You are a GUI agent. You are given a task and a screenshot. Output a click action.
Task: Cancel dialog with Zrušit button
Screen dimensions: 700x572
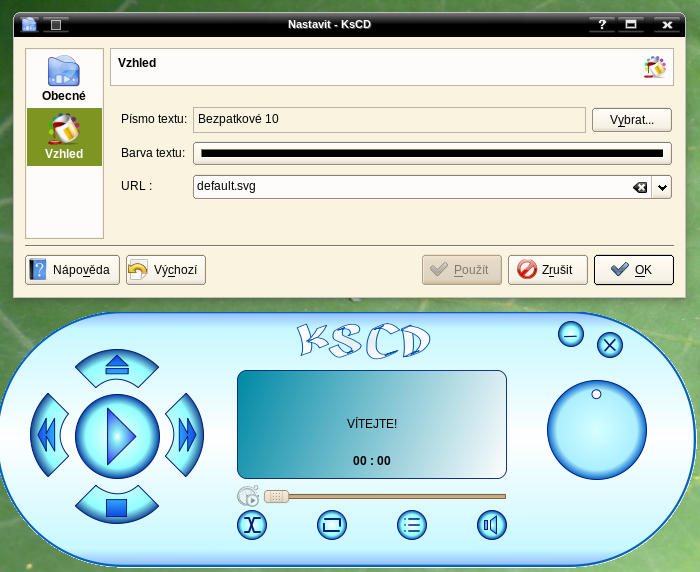point(548,270)
